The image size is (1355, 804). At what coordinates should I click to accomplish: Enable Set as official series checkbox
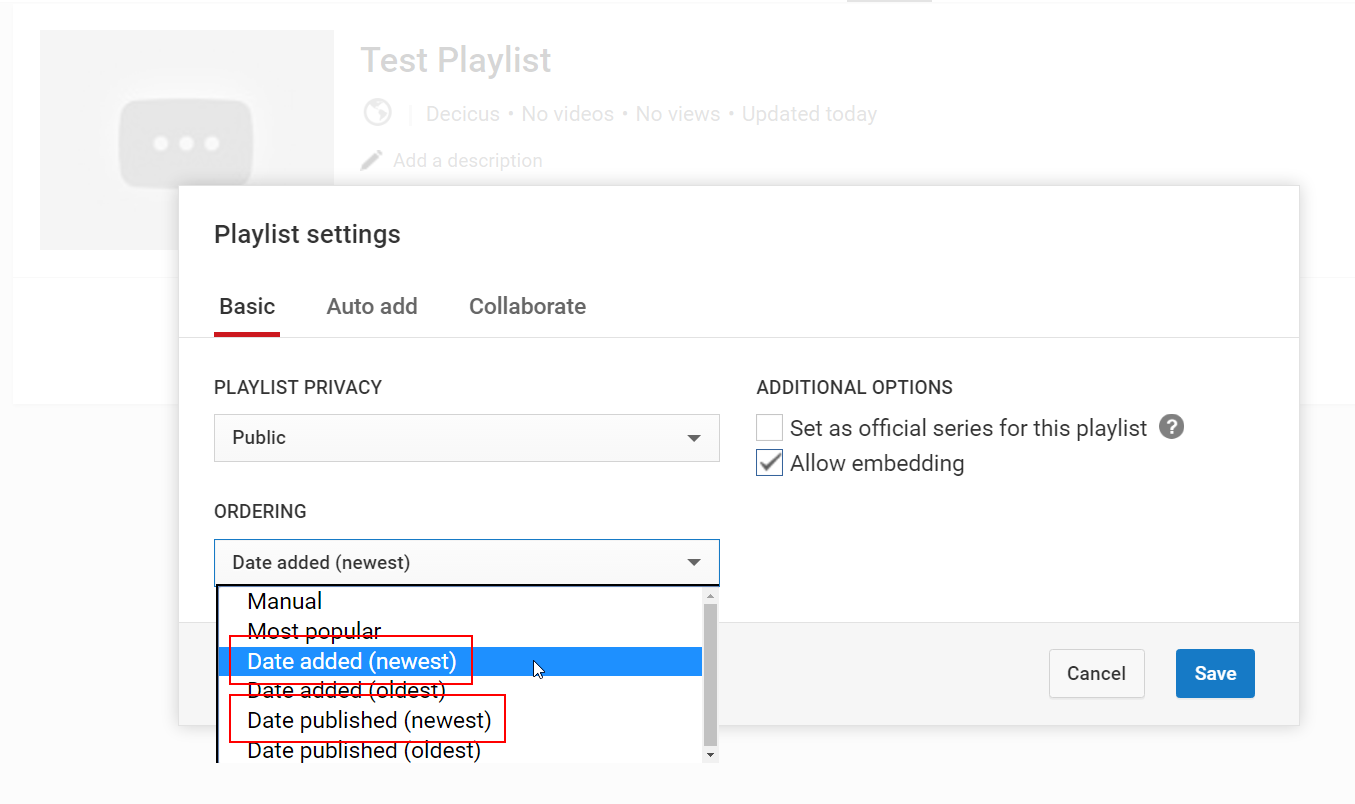(769, 428)
